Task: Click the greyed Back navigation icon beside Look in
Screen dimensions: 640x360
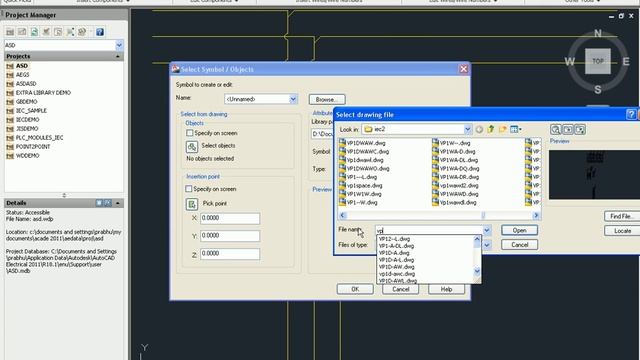Action: tap(480, 129)
